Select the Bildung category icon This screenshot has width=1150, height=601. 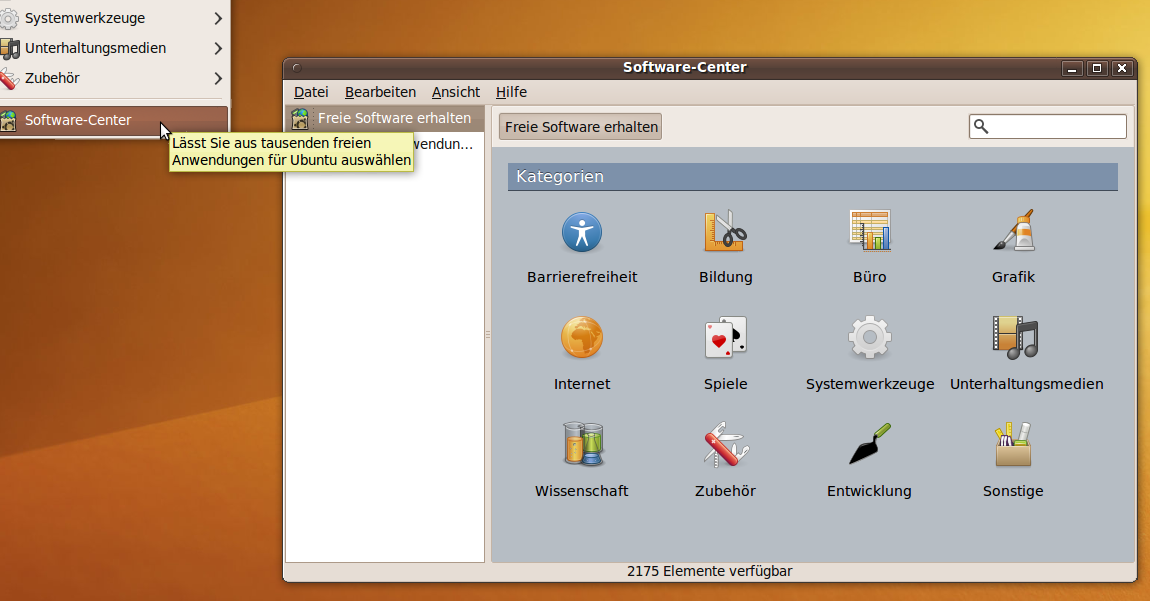[725, 232]
